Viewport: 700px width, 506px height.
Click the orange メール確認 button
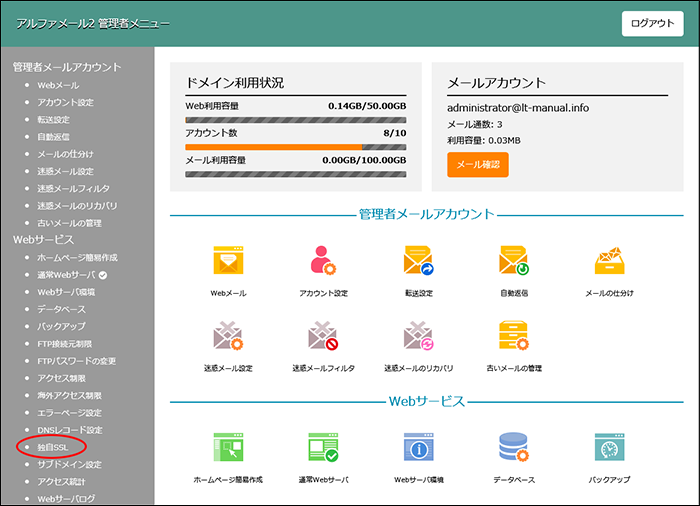pyautogui.click(x=478, y=165)
